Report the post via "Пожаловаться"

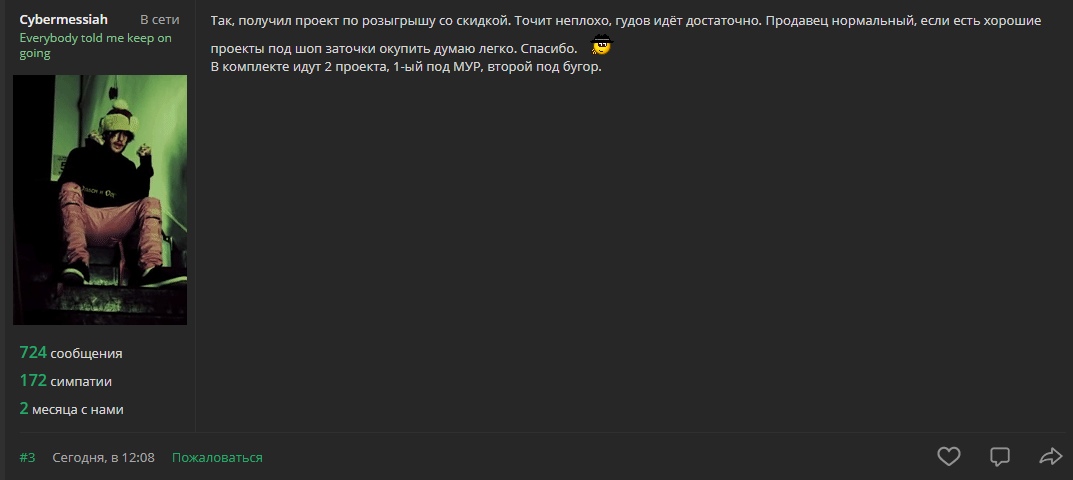pos(217,457)
